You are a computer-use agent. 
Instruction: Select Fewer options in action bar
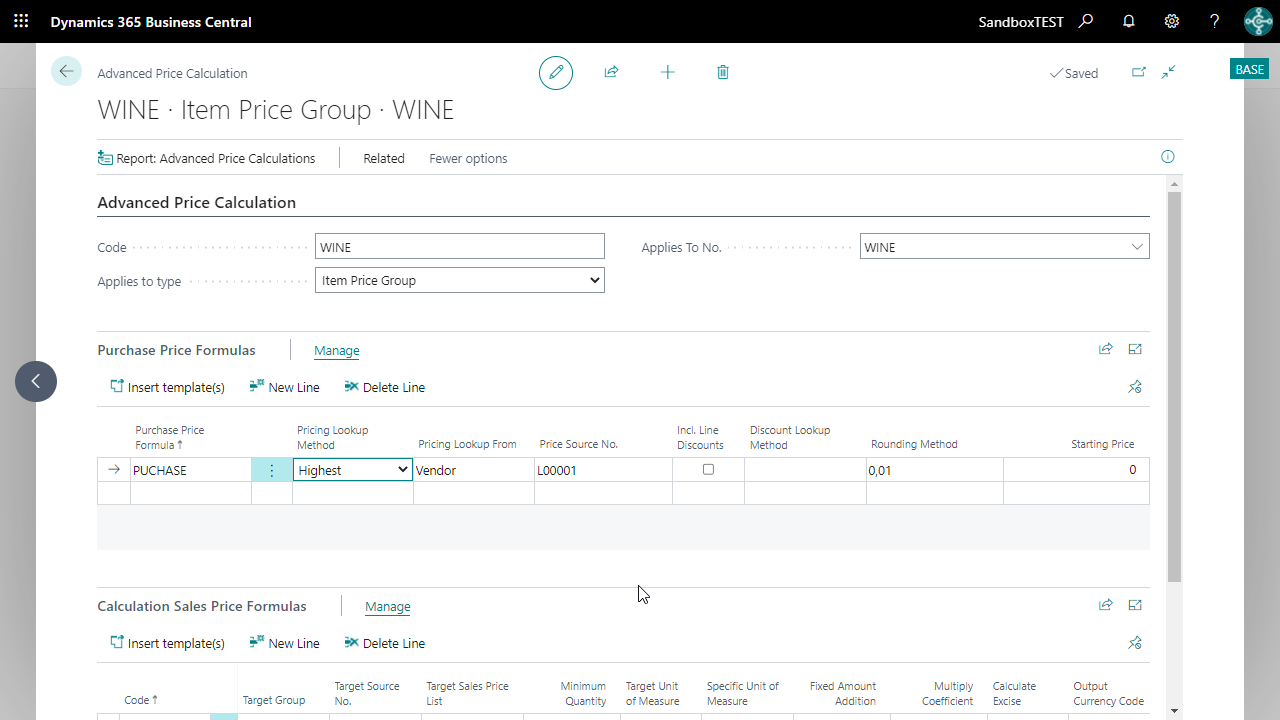click(468, 158)
